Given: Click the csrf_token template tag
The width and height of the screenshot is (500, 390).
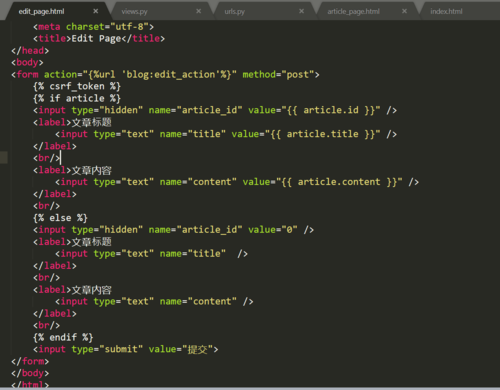Looking at the screenshot, I should point(77,87).
